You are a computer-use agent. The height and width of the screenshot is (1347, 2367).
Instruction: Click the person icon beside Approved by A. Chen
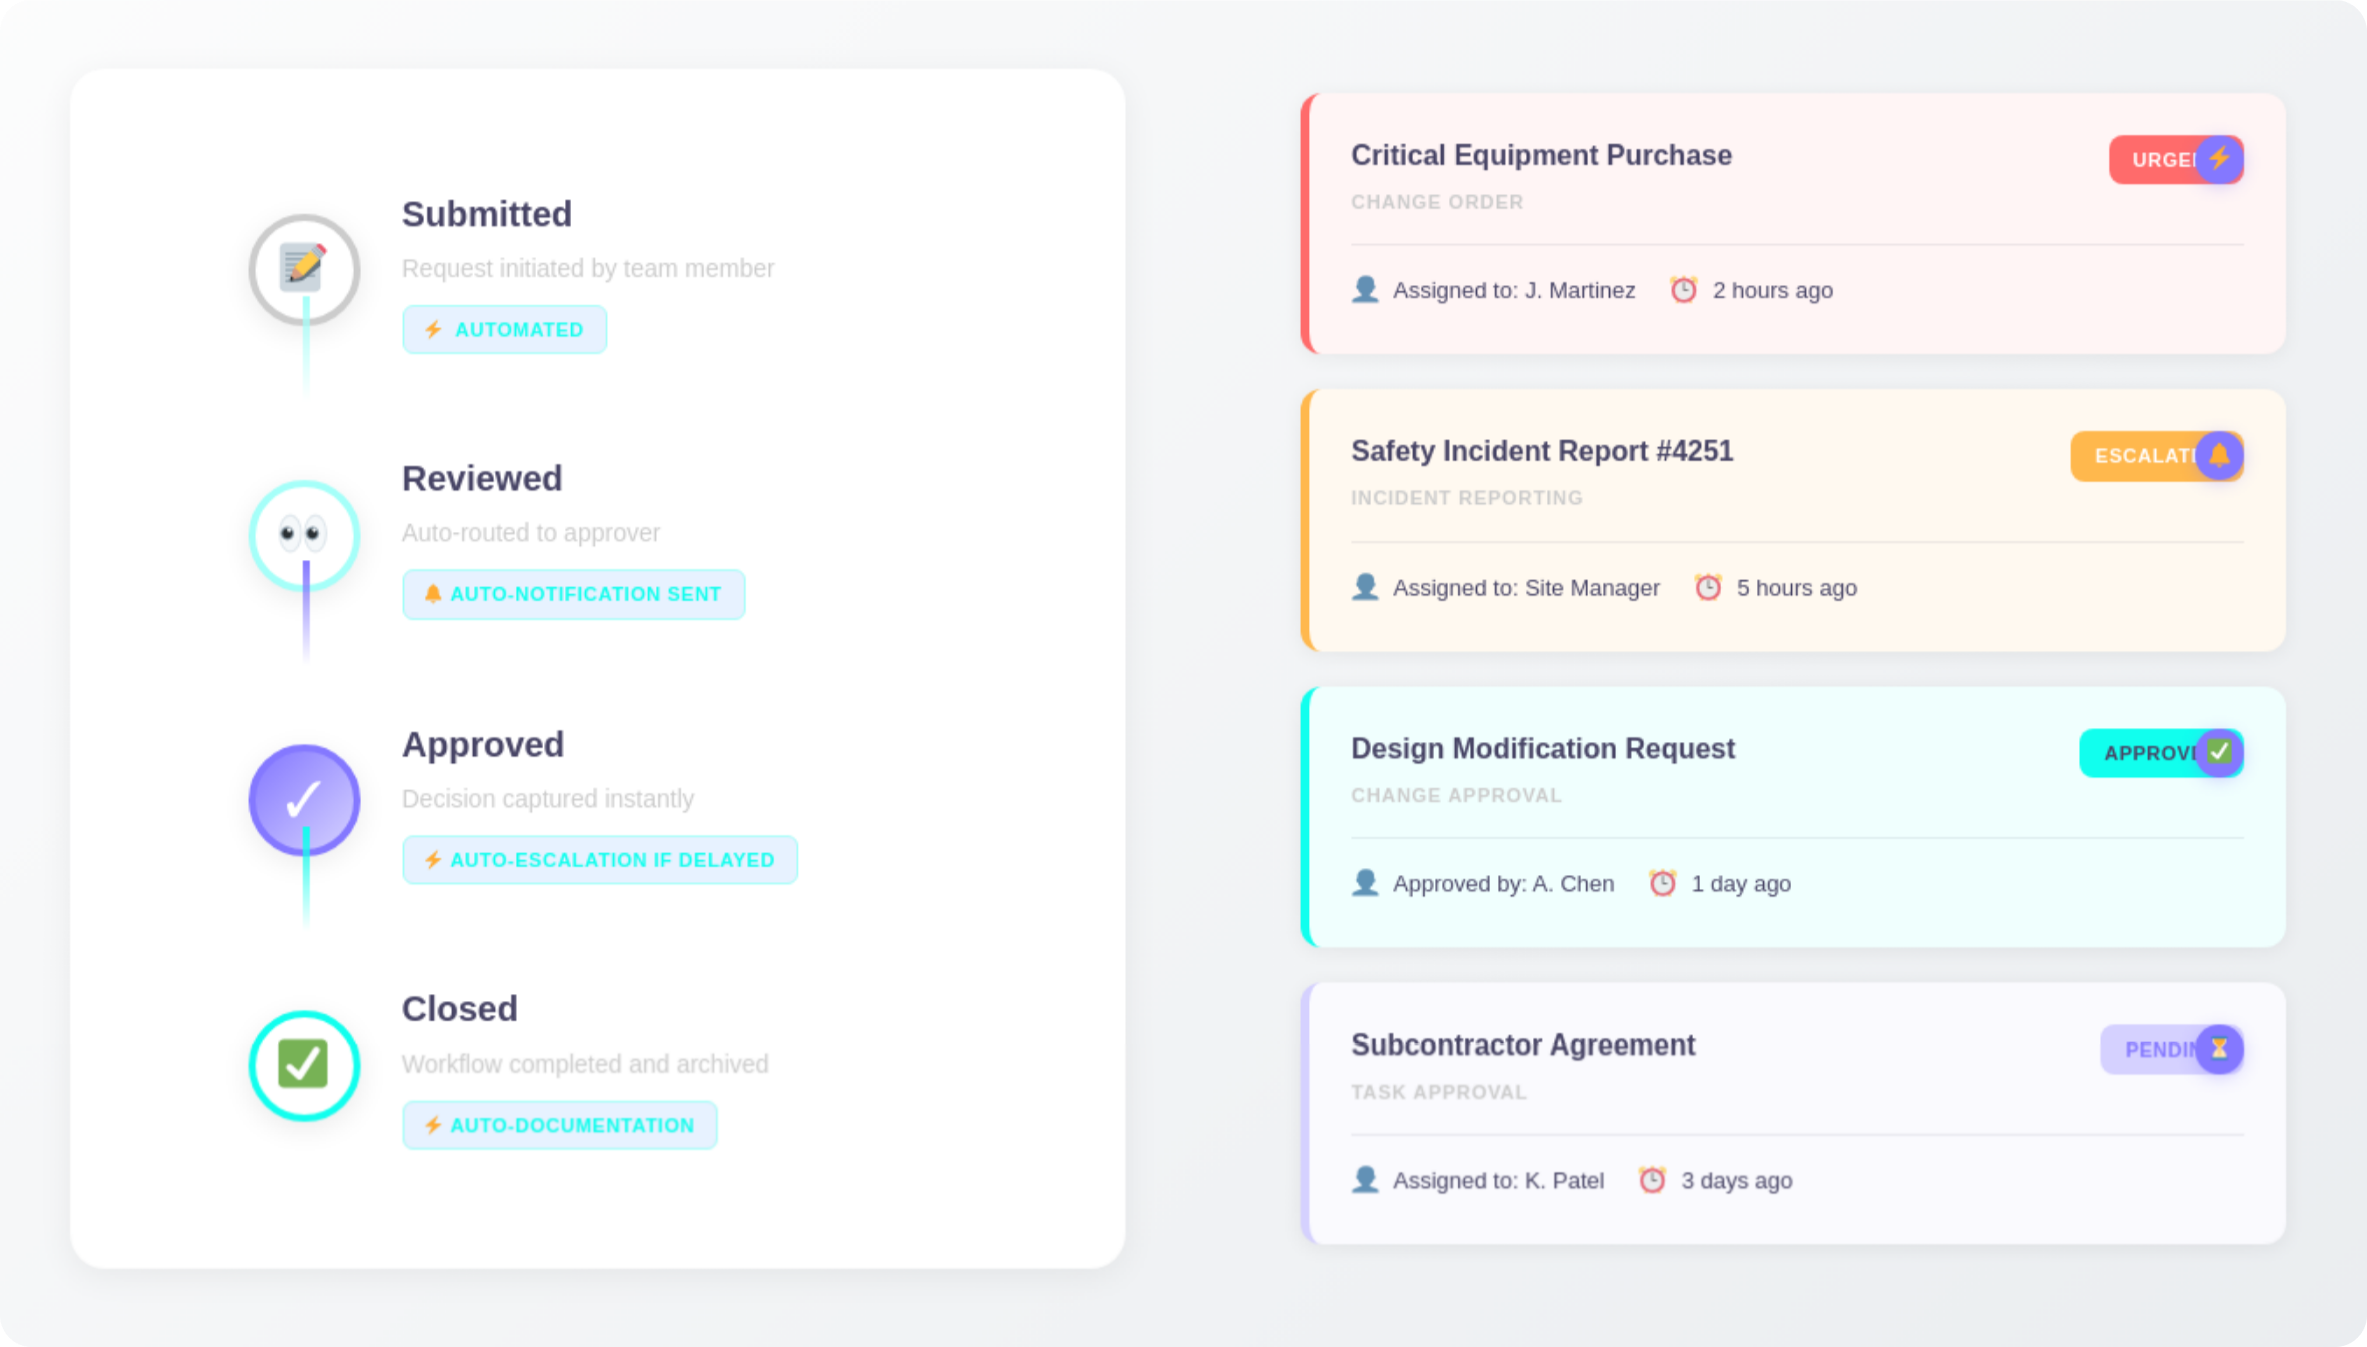point(1365,884)
